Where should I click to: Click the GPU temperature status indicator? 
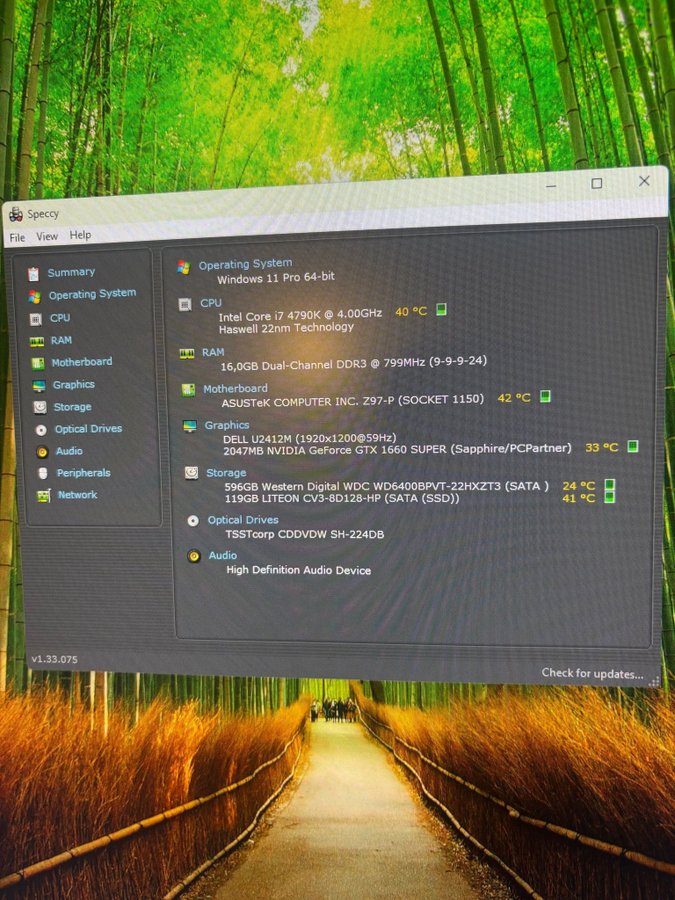coord(632,447)
